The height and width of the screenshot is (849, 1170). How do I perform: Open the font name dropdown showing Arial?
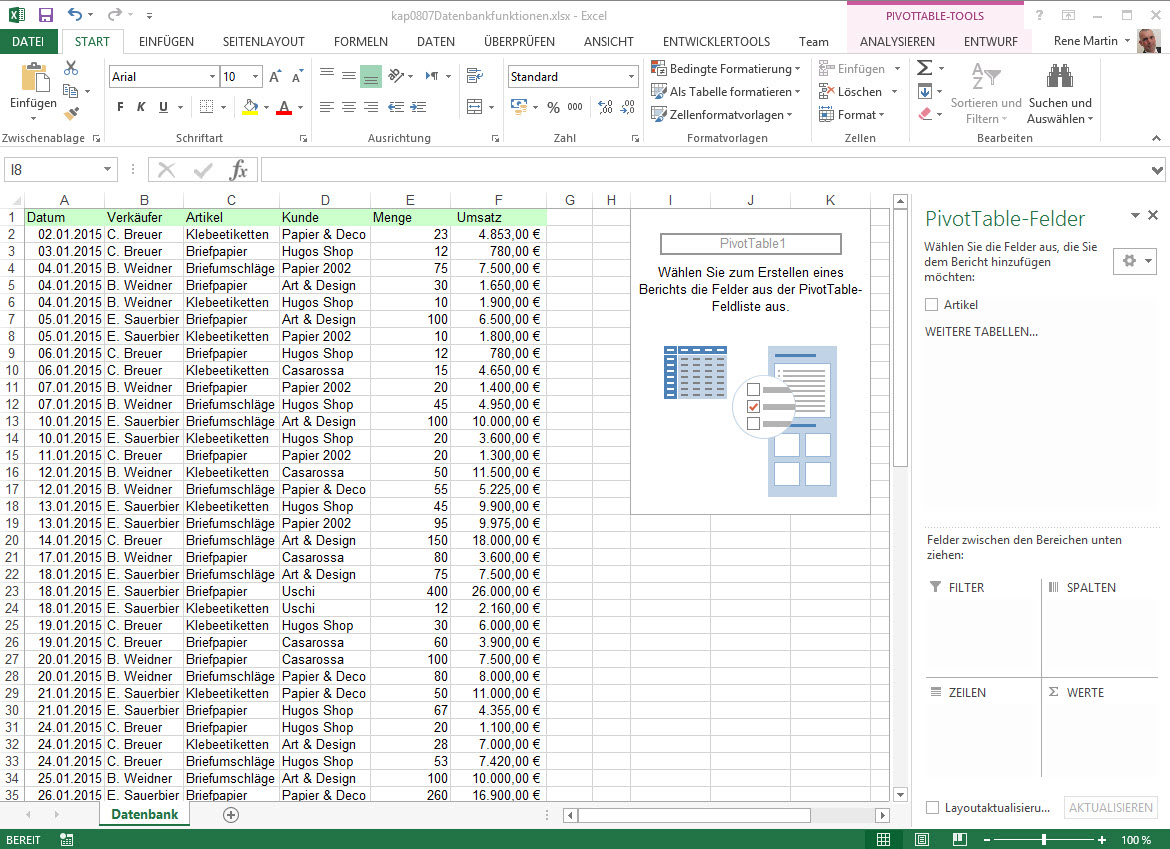(211, 77)
